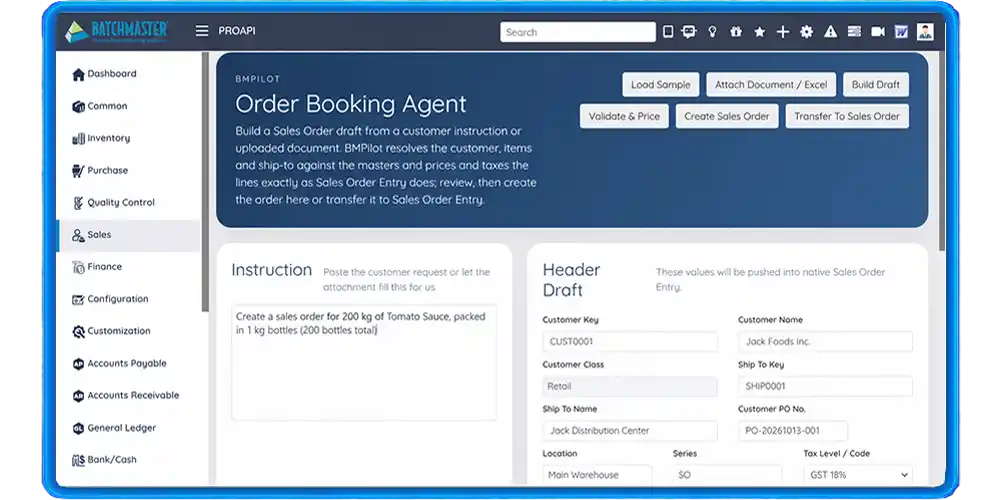The height and width of the screenshot is (500, 1000).
Task: Click the Inventory module icon
Action: 78,138
